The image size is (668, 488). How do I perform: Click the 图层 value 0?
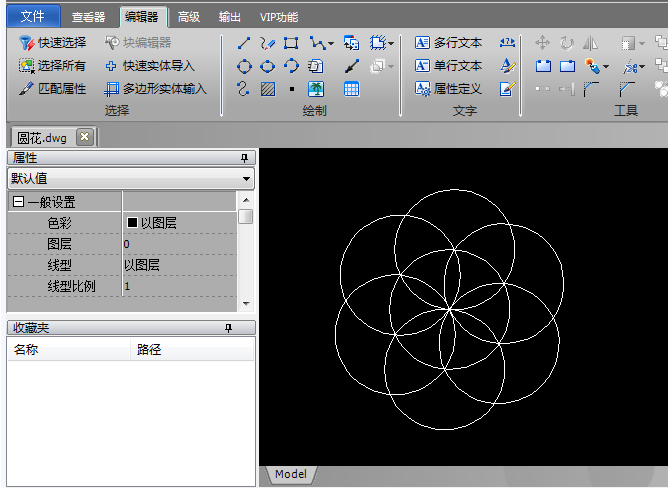(179, 244)
